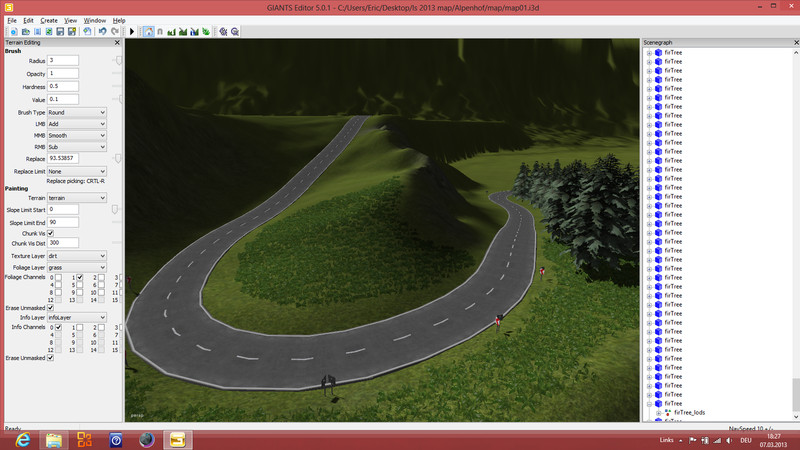Toggle the magnet snap icon

(160, 32)
